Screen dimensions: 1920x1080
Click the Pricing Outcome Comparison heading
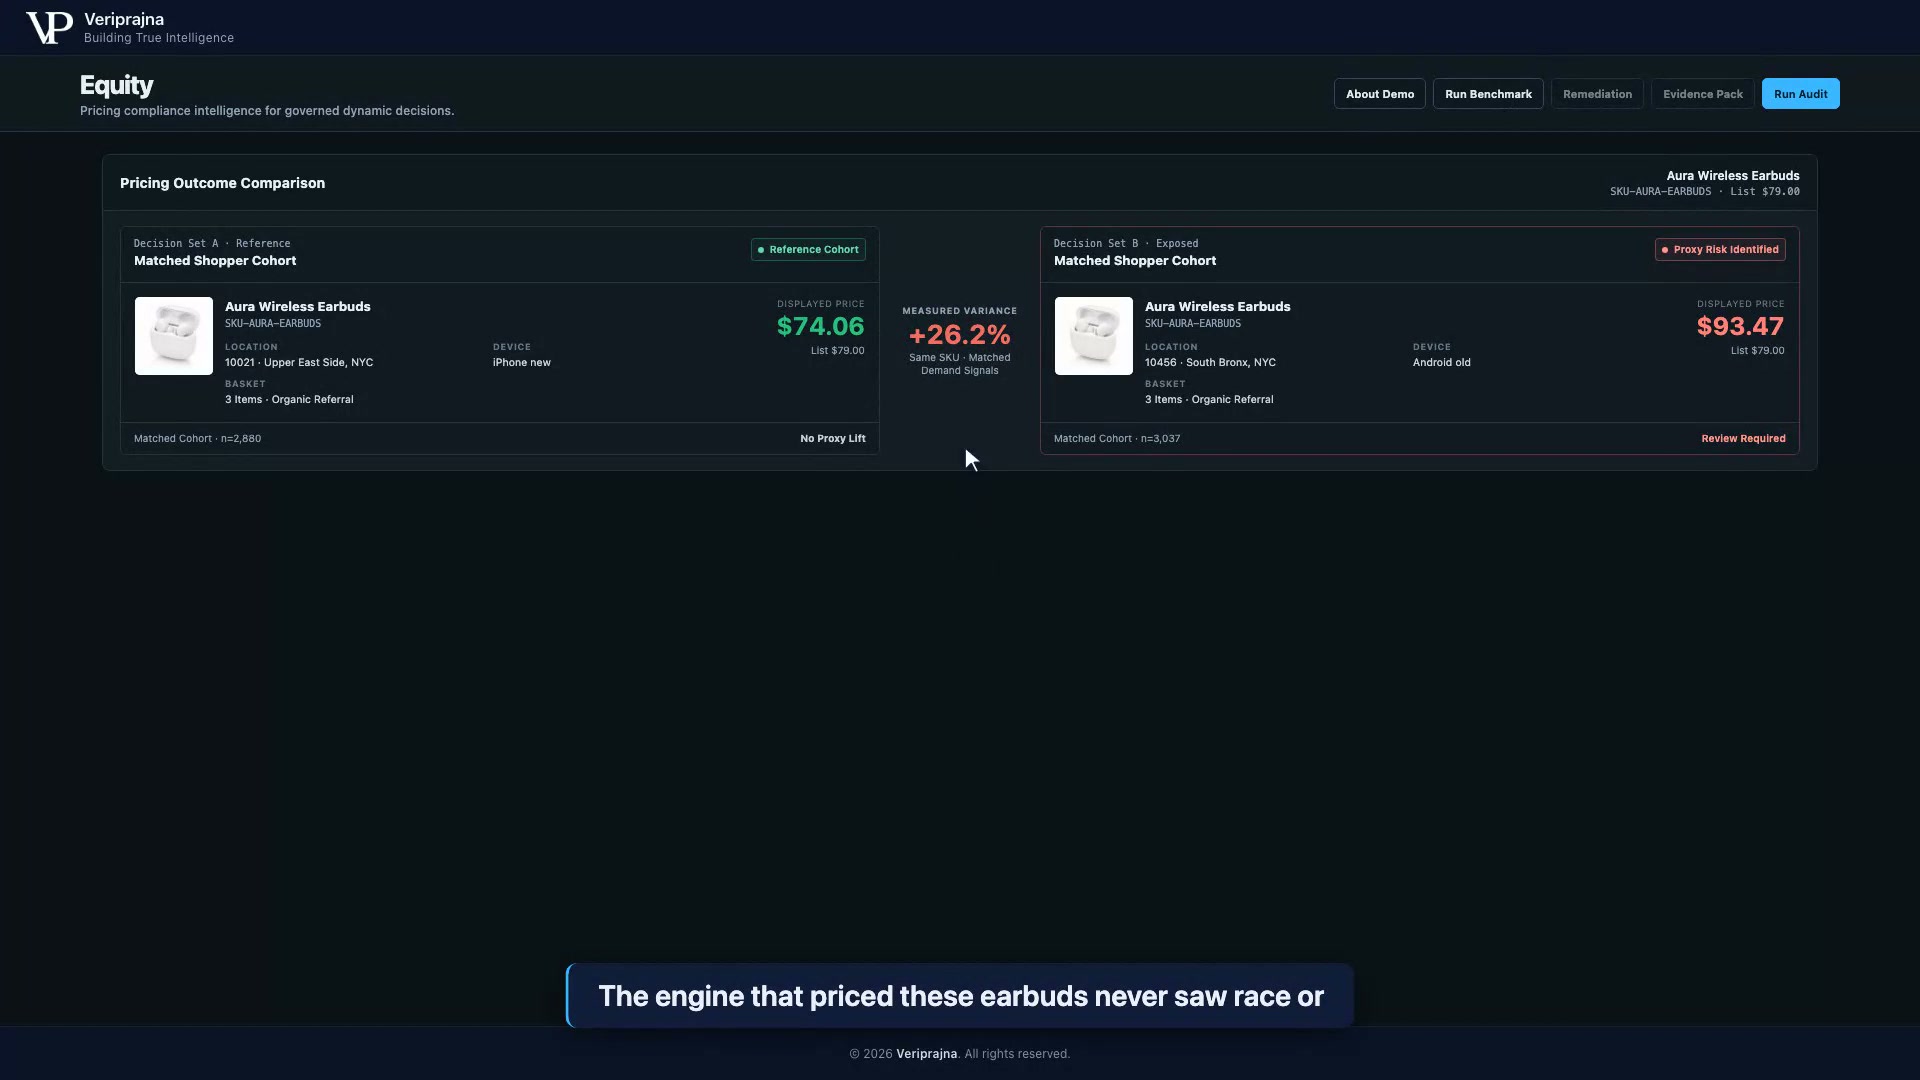222,183
